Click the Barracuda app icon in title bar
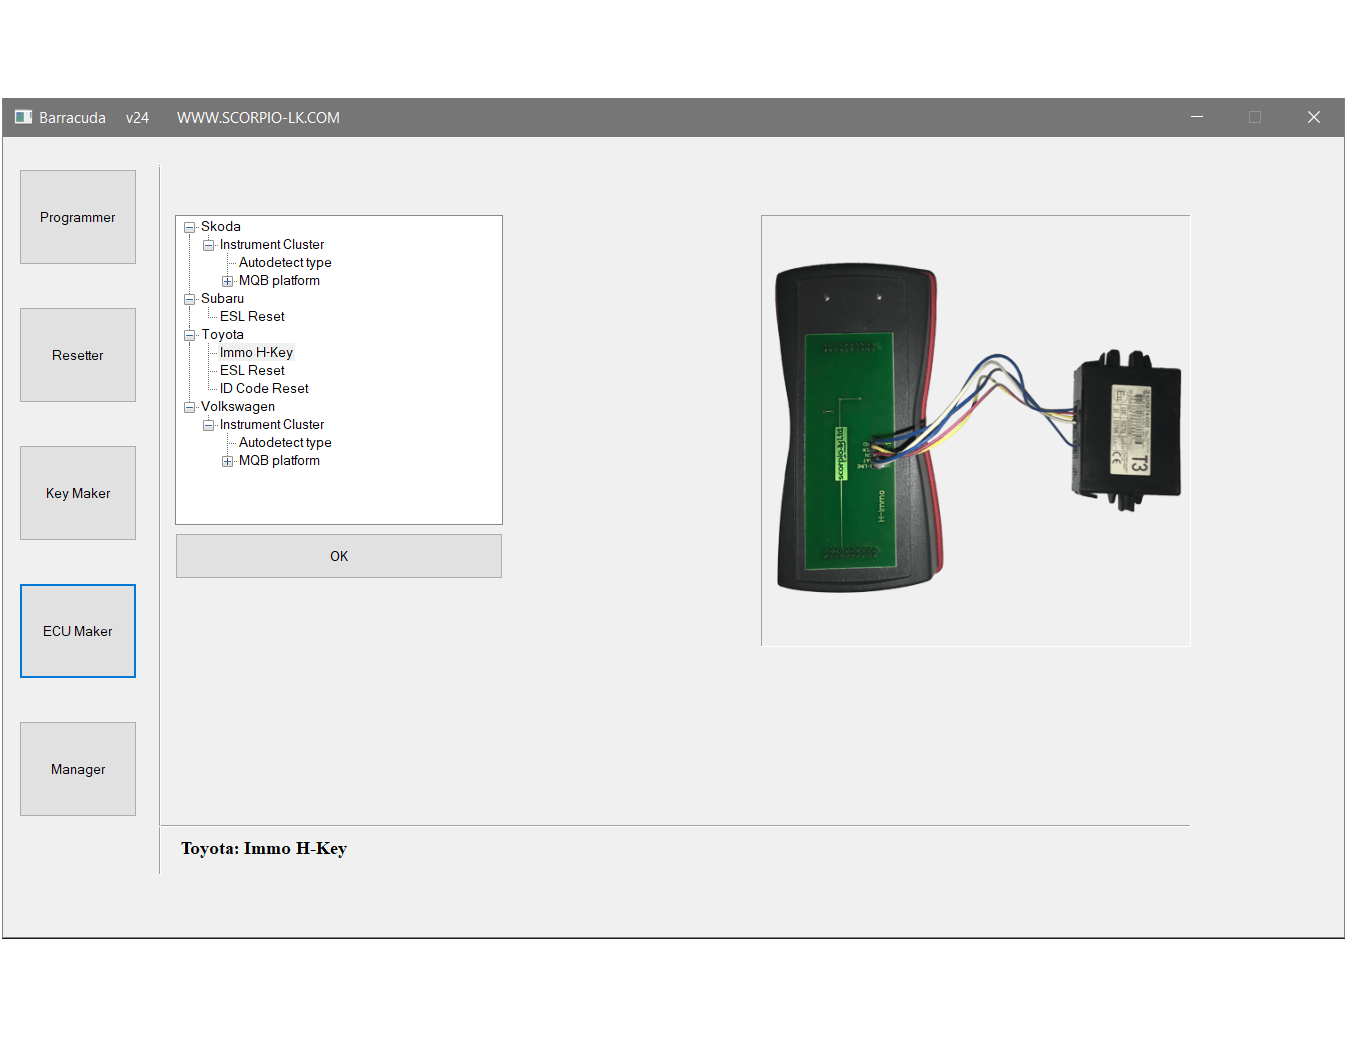 tap(23, 117)
